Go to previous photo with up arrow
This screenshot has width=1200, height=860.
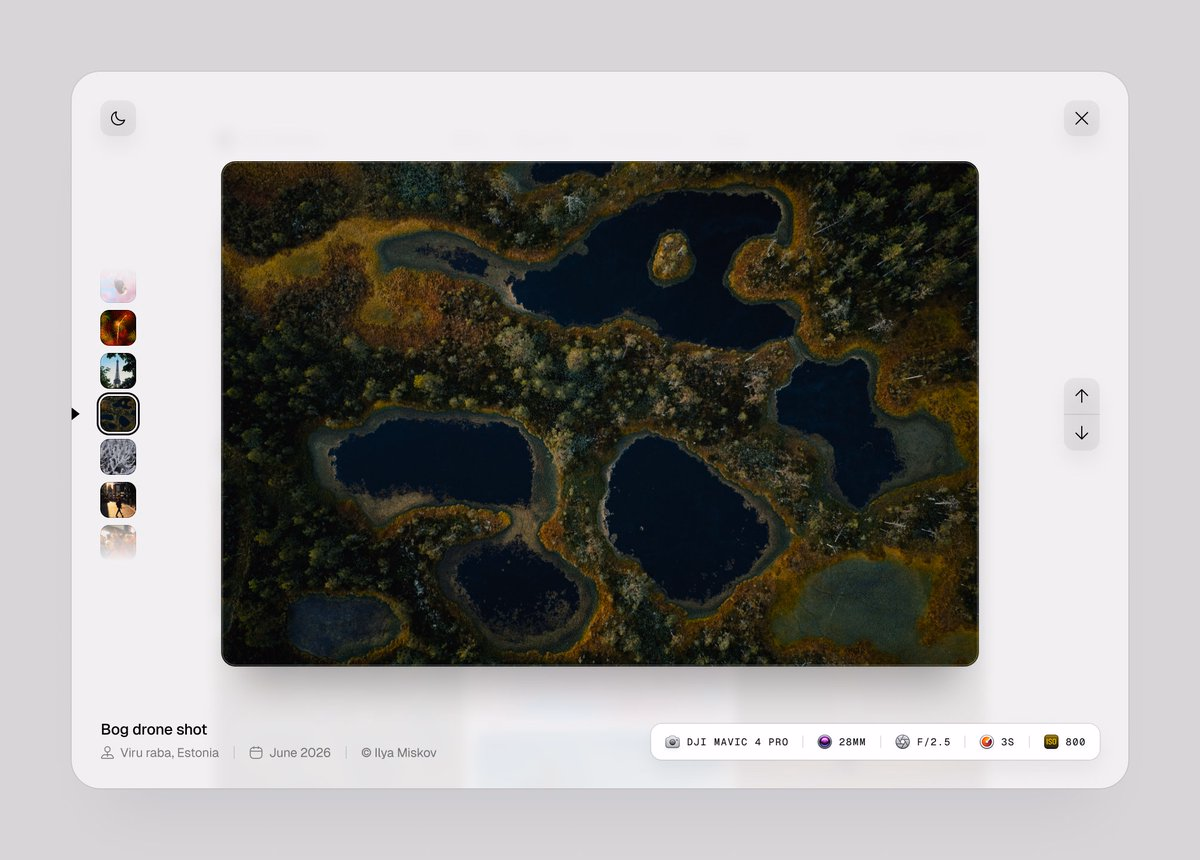[1081, 396]
